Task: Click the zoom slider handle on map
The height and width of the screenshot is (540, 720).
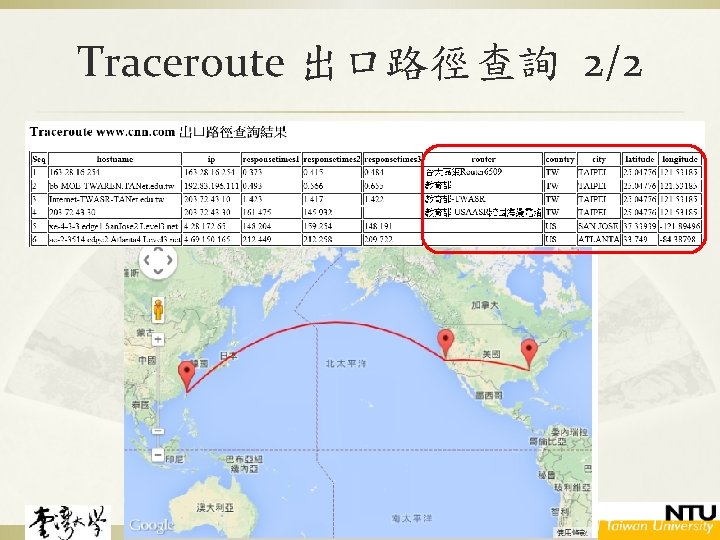Action: coord(158,431)
